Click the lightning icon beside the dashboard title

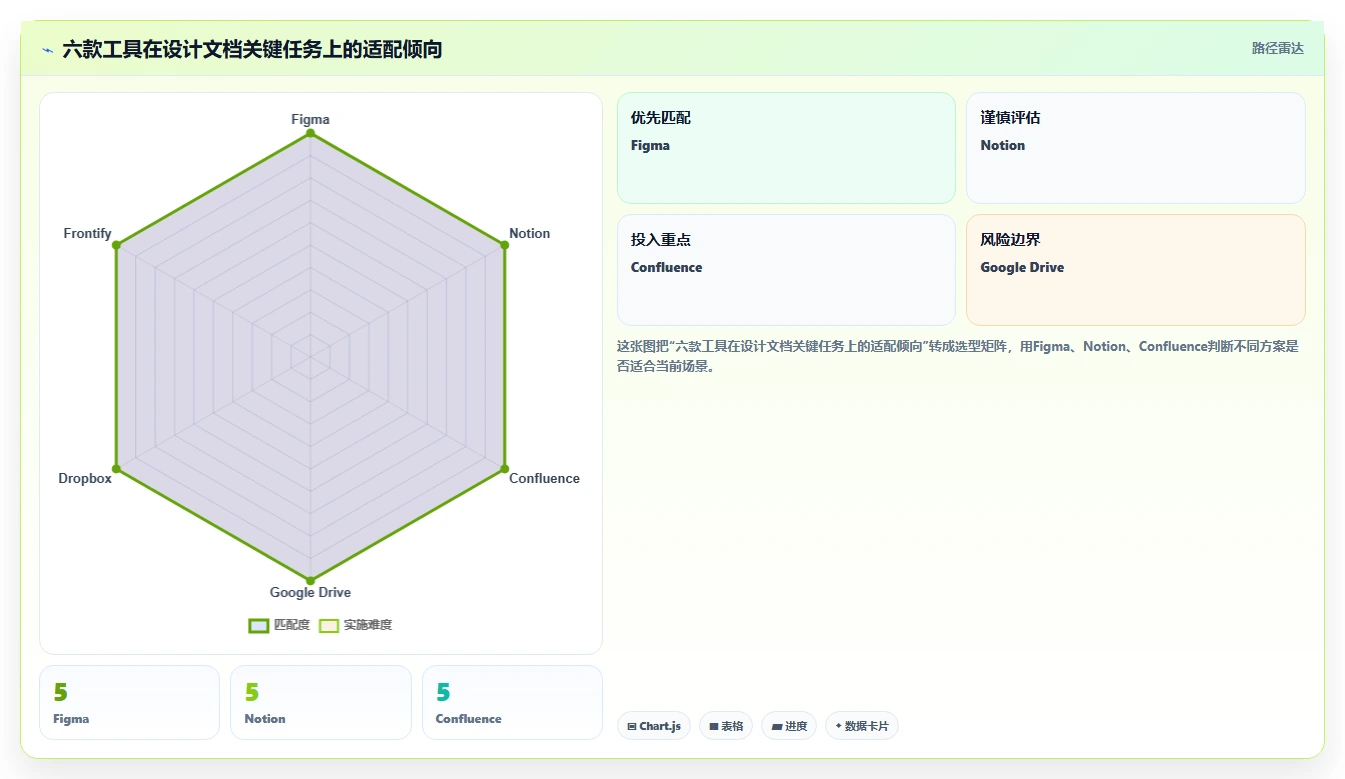47,49
